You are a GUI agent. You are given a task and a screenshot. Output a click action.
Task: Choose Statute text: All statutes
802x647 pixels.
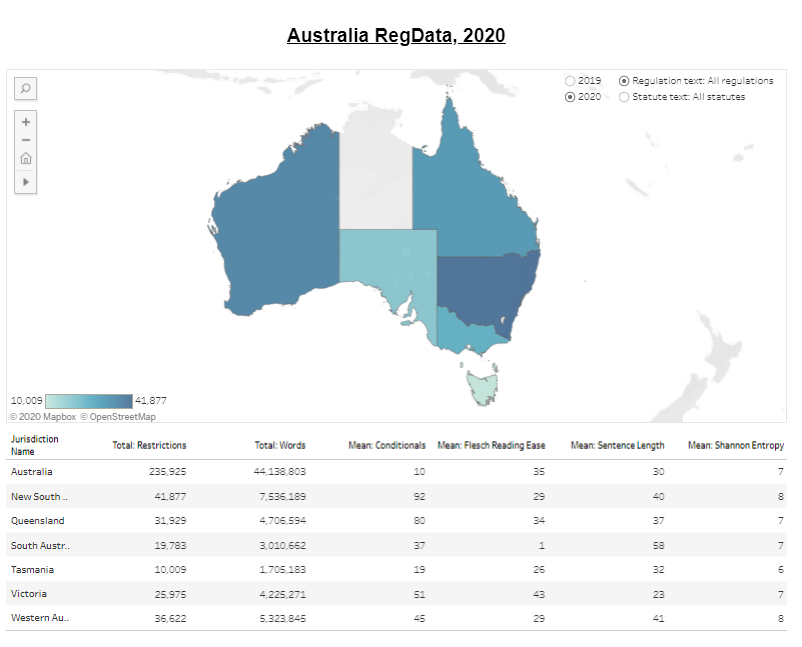click(624, 97)
